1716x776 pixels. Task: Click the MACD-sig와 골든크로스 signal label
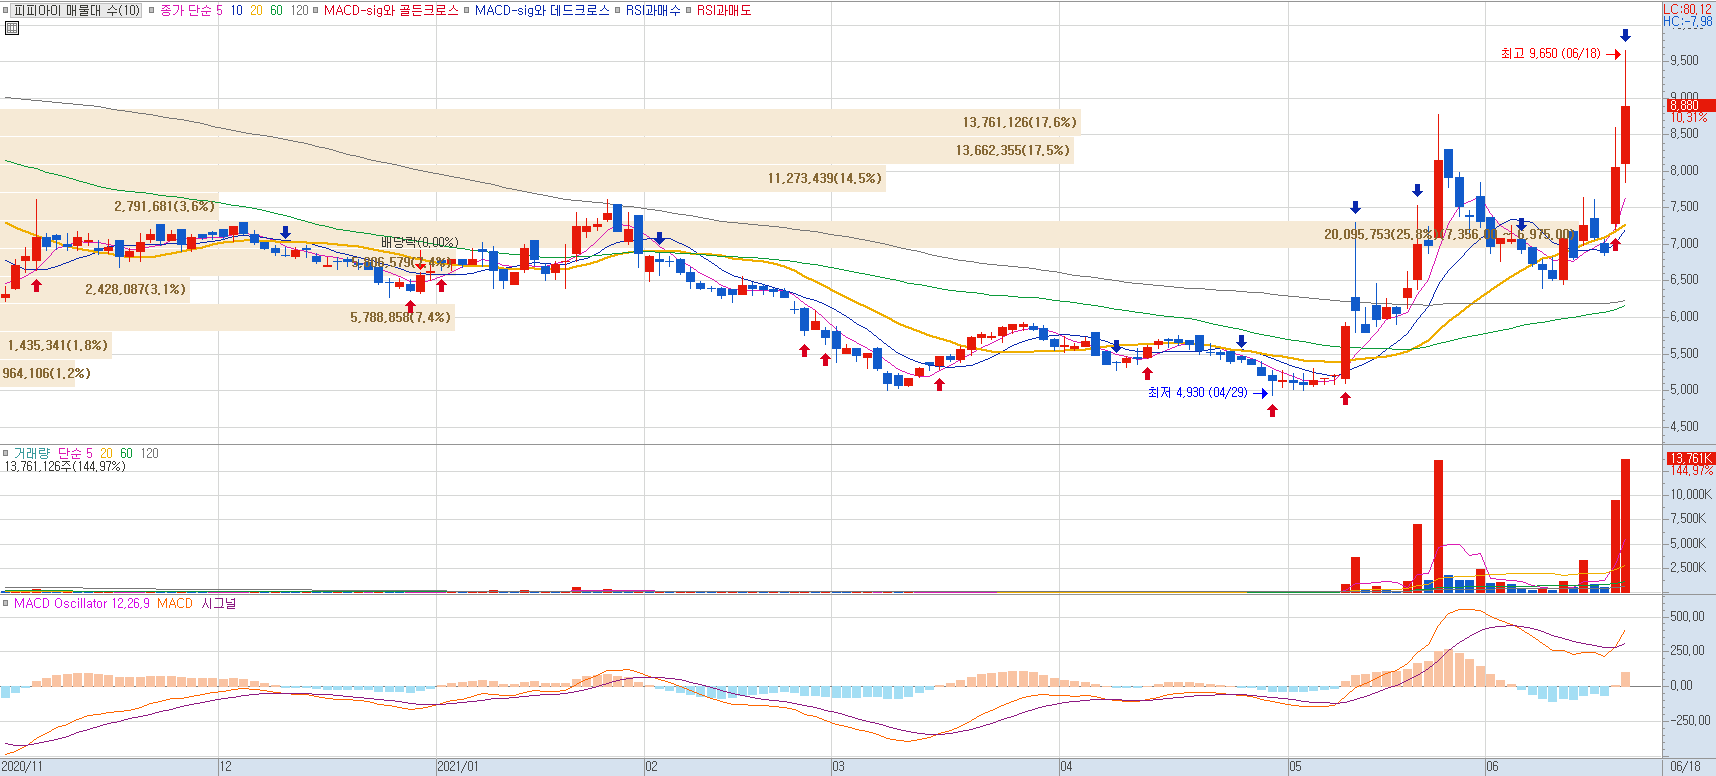[391, 10]
